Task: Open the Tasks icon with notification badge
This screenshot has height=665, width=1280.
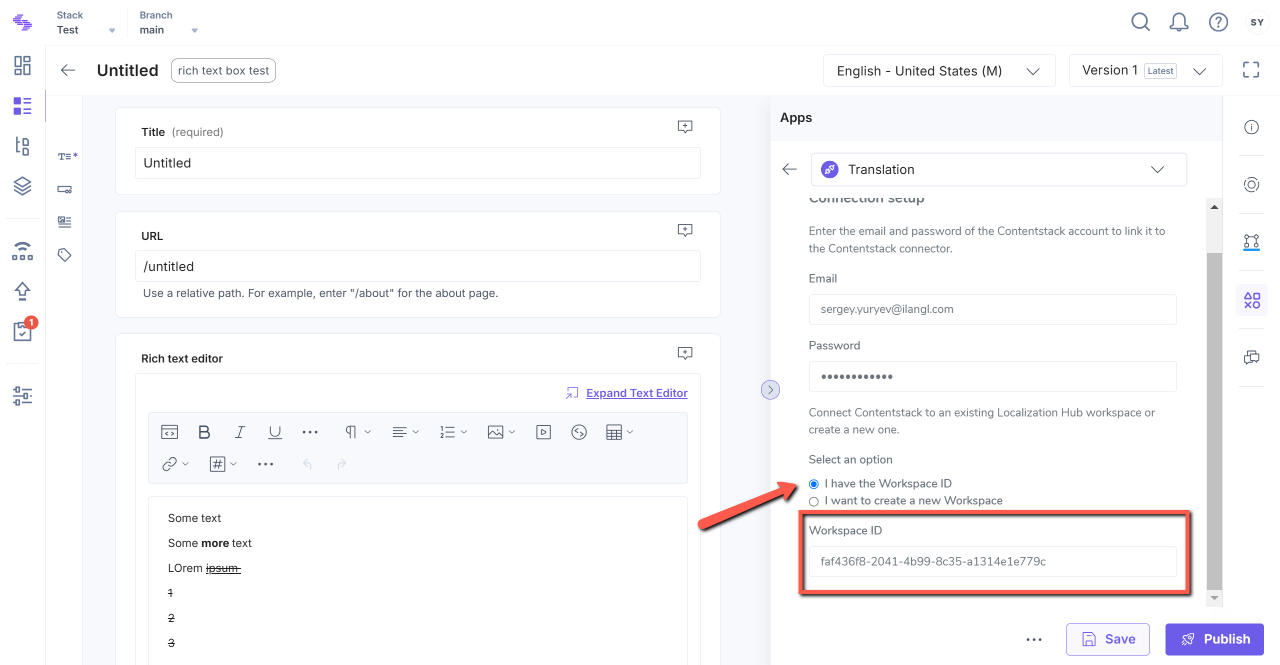Action: [x=23, y=330]
